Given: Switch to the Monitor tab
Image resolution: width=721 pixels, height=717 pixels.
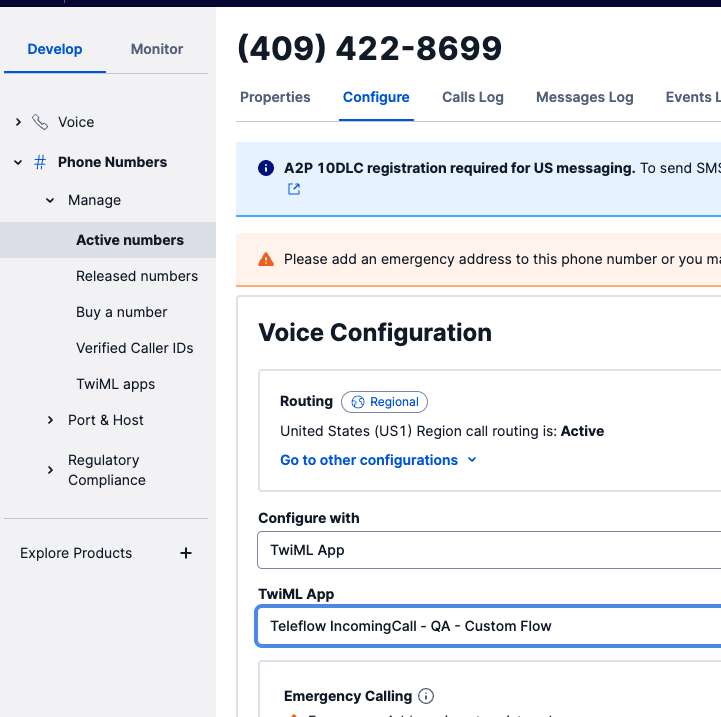Looking at the screenshot, I should tap(157, 49).
